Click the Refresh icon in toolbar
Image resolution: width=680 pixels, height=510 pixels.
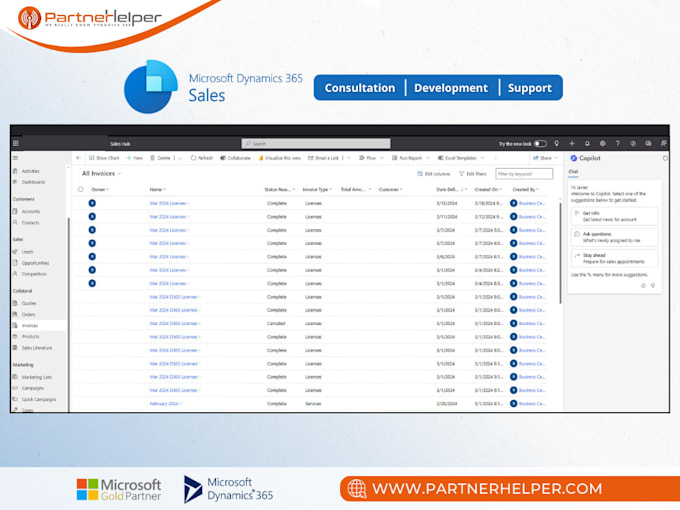(193, 158)
